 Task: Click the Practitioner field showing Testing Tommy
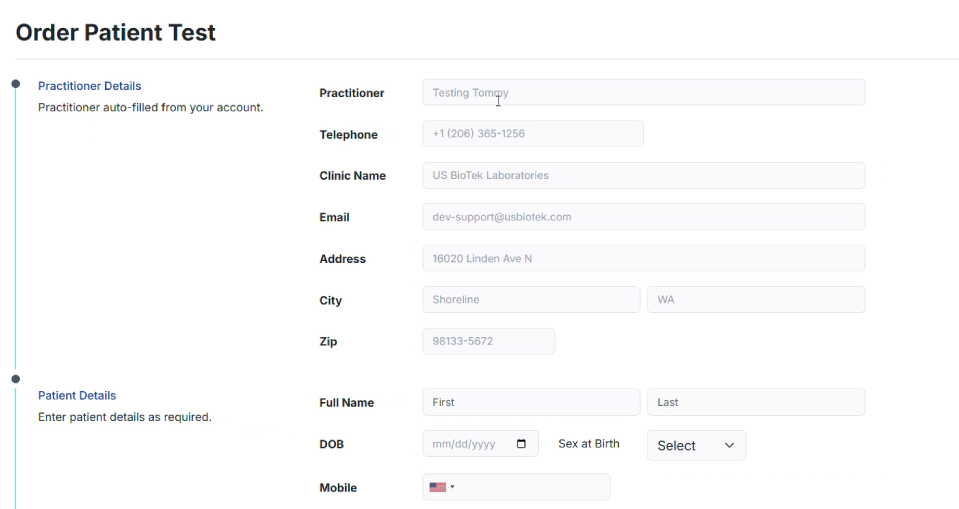coord(643,92)
